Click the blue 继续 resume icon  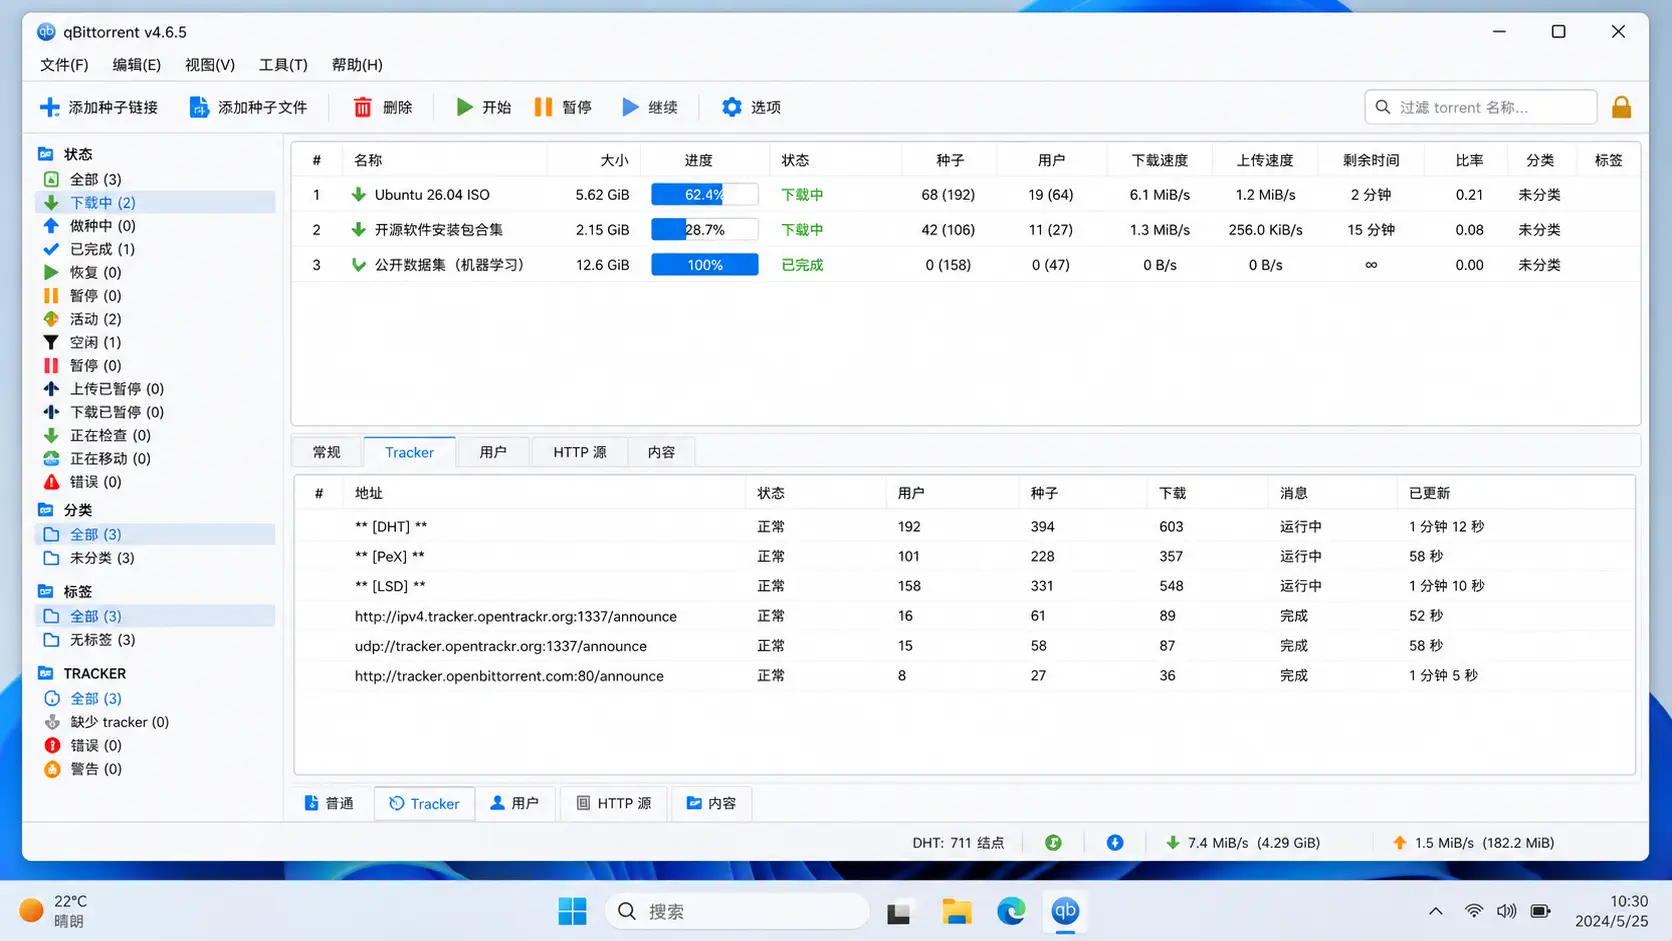[x=630, y=107]
